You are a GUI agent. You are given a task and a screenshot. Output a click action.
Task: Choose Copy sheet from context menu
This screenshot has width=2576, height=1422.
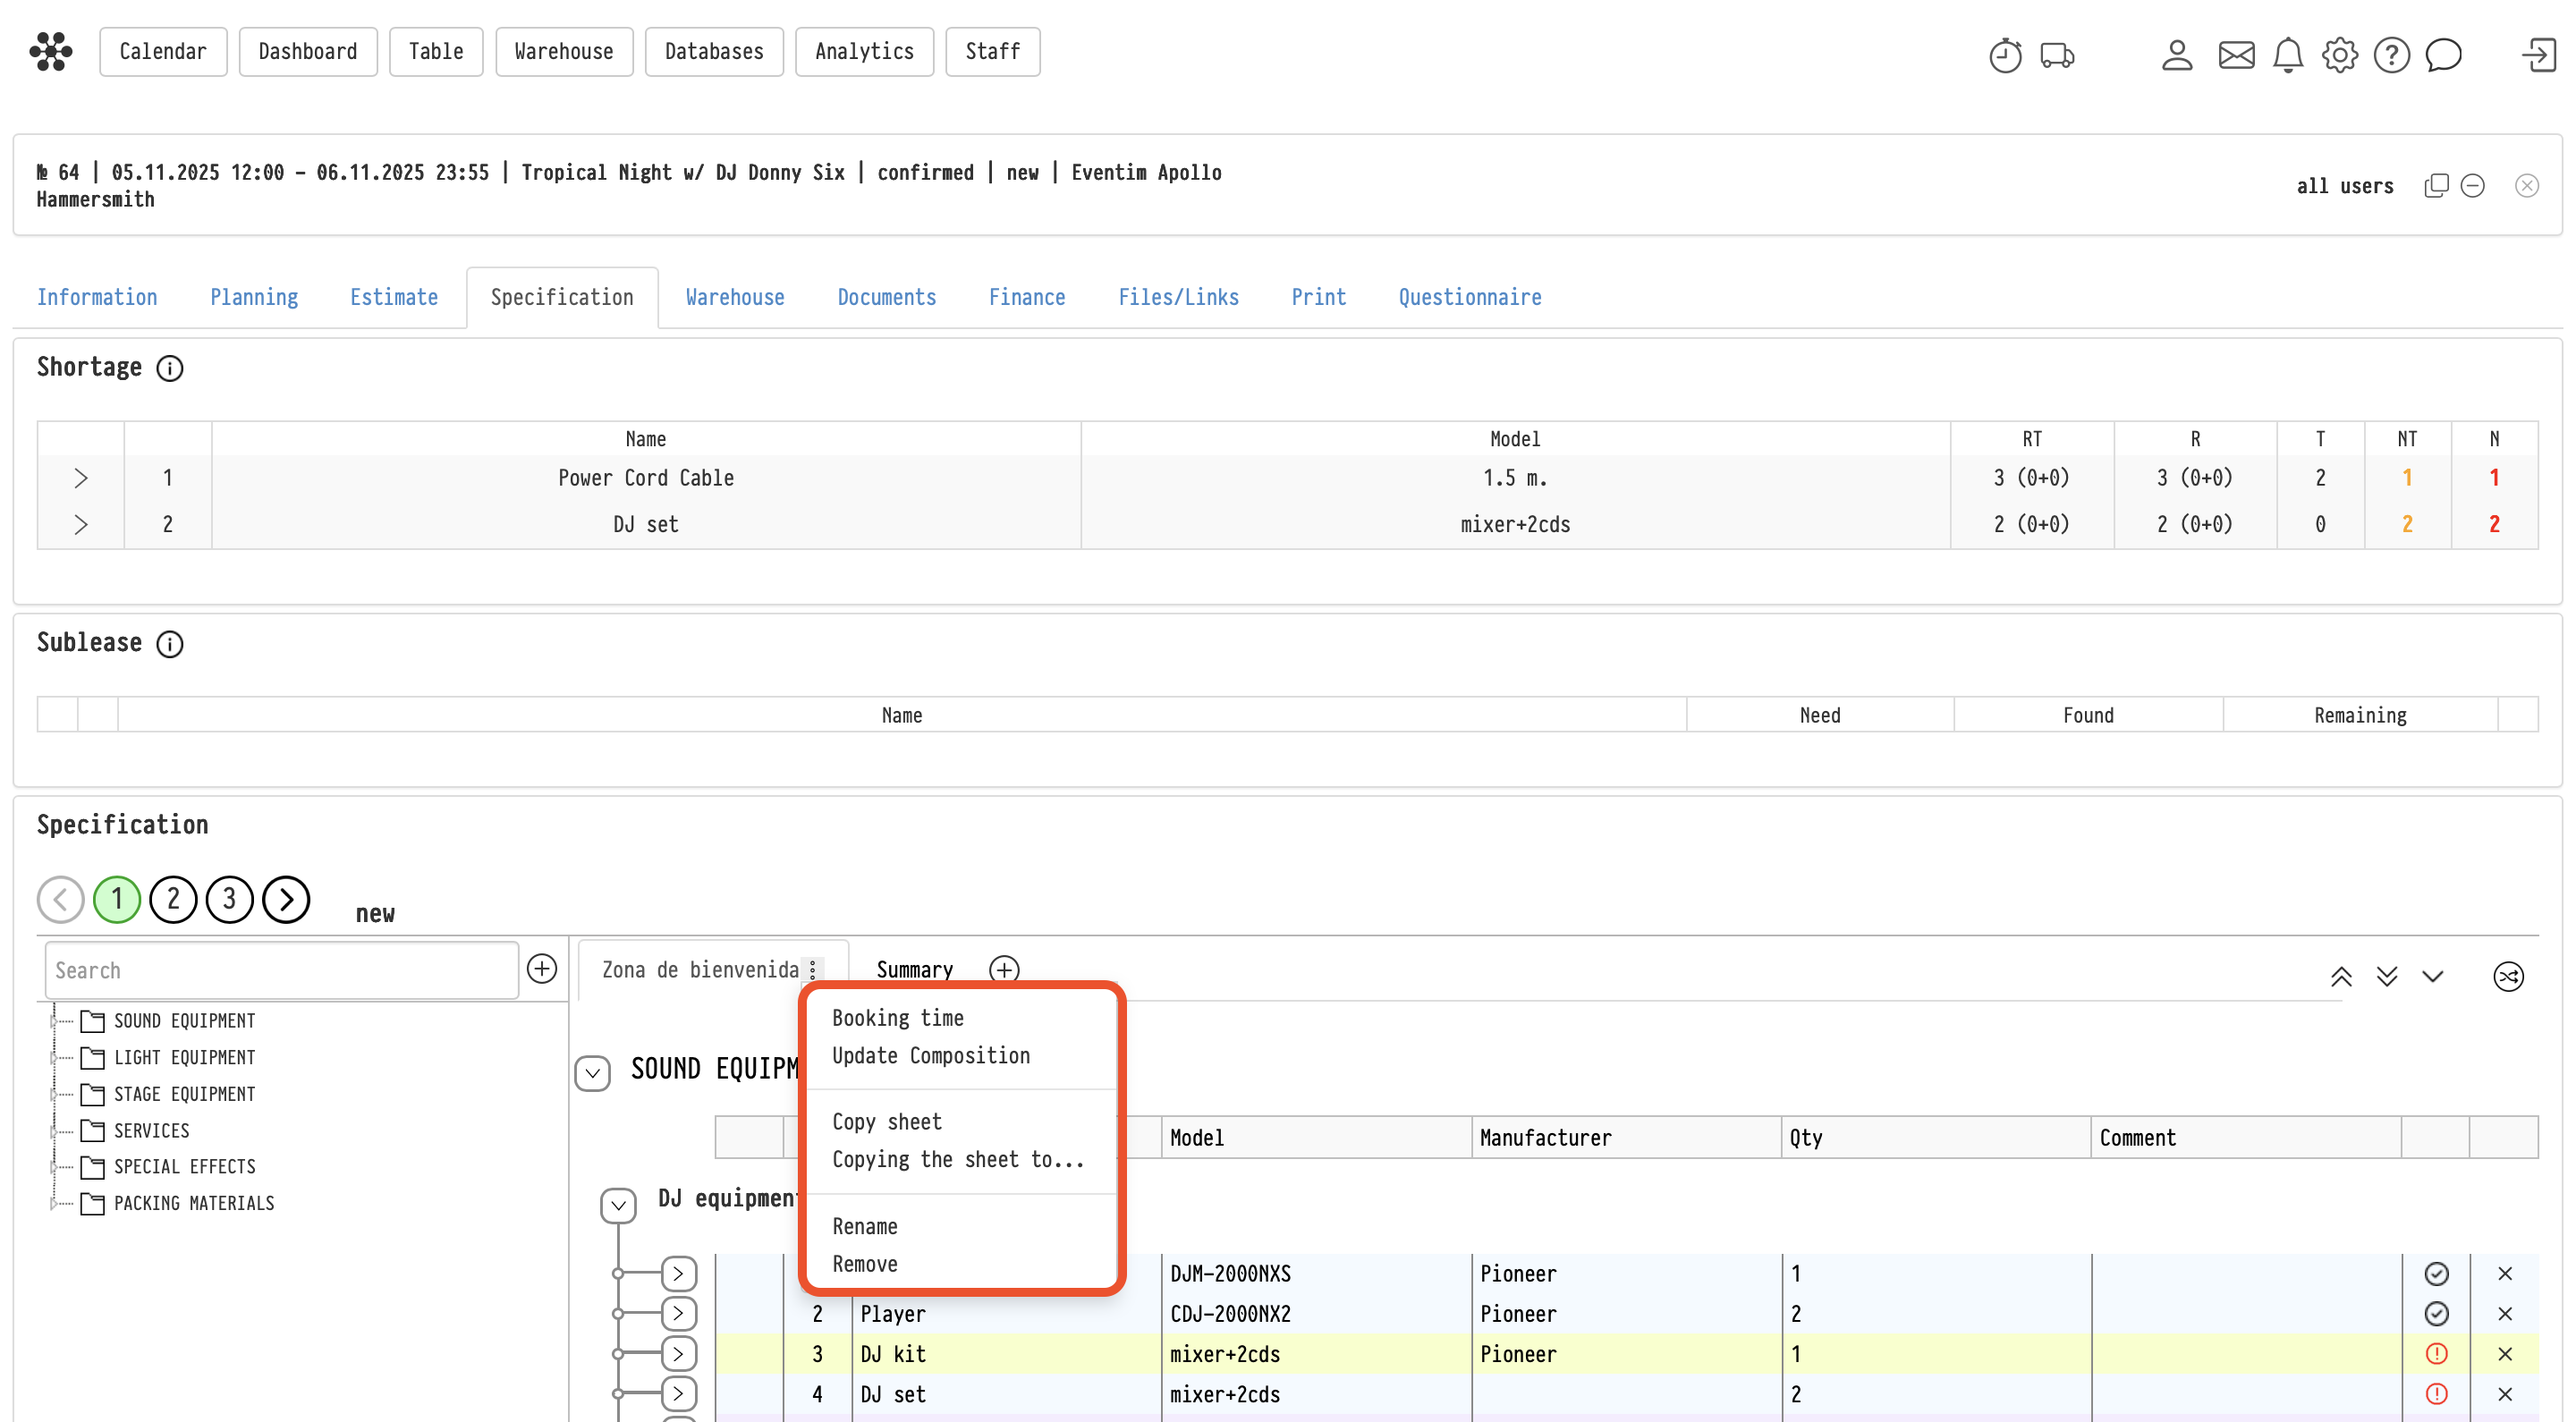[886, 1121]
